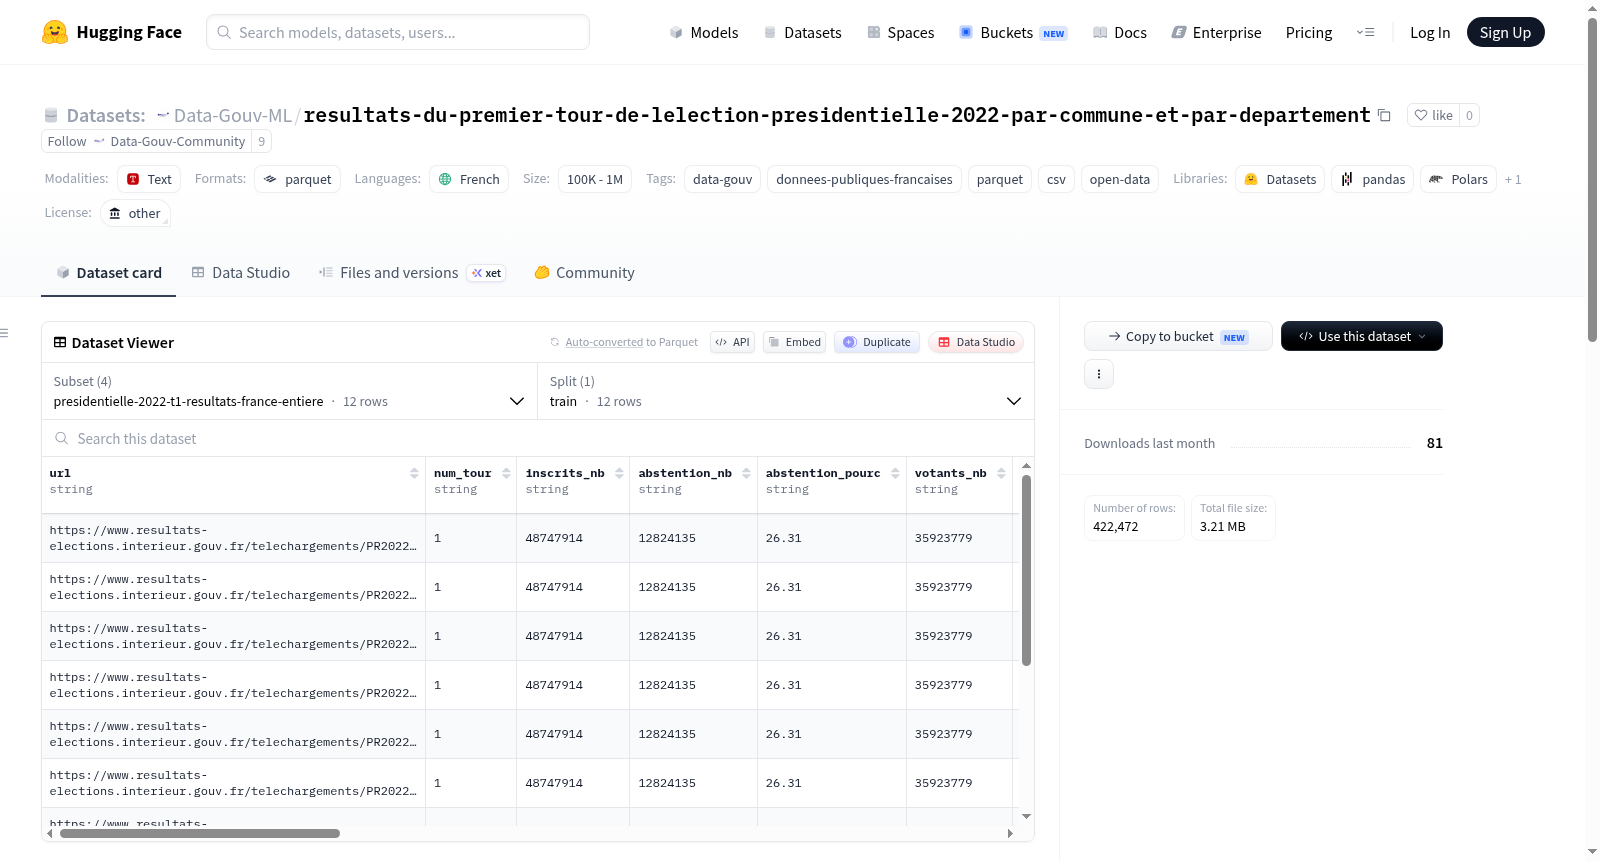
Task: Open the navigation more-options menu icon
Action: tap(1365, 32)
